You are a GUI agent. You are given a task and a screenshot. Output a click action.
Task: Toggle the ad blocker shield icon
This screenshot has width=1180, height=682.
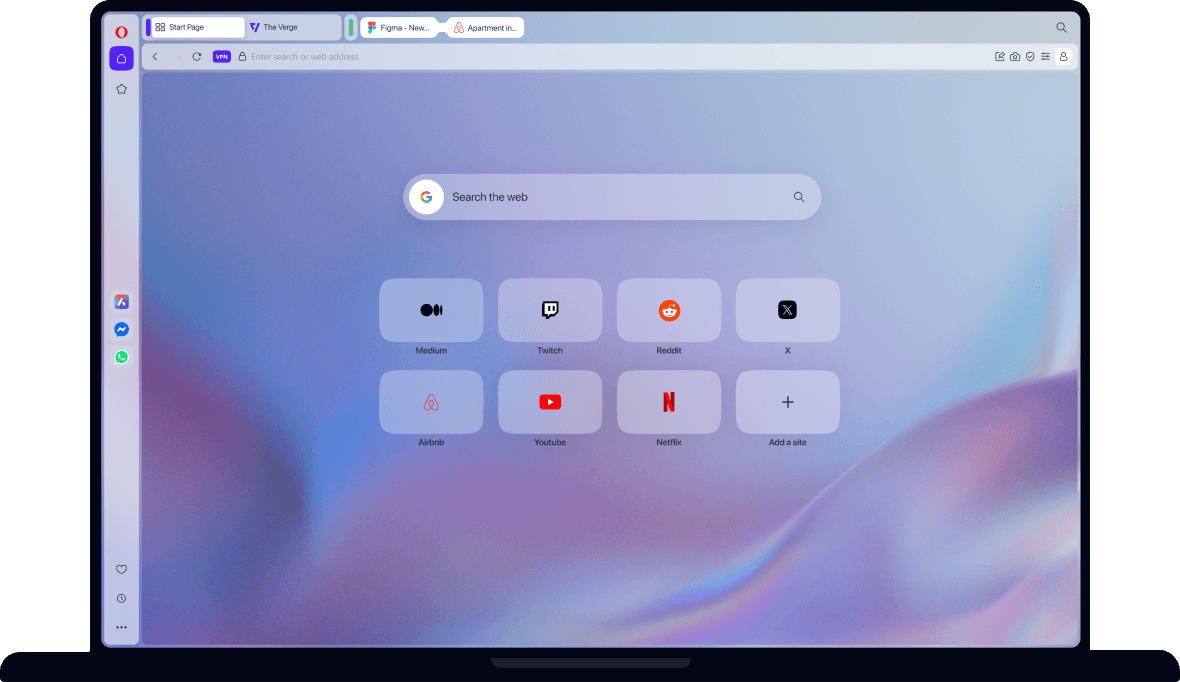[1030, 56]
